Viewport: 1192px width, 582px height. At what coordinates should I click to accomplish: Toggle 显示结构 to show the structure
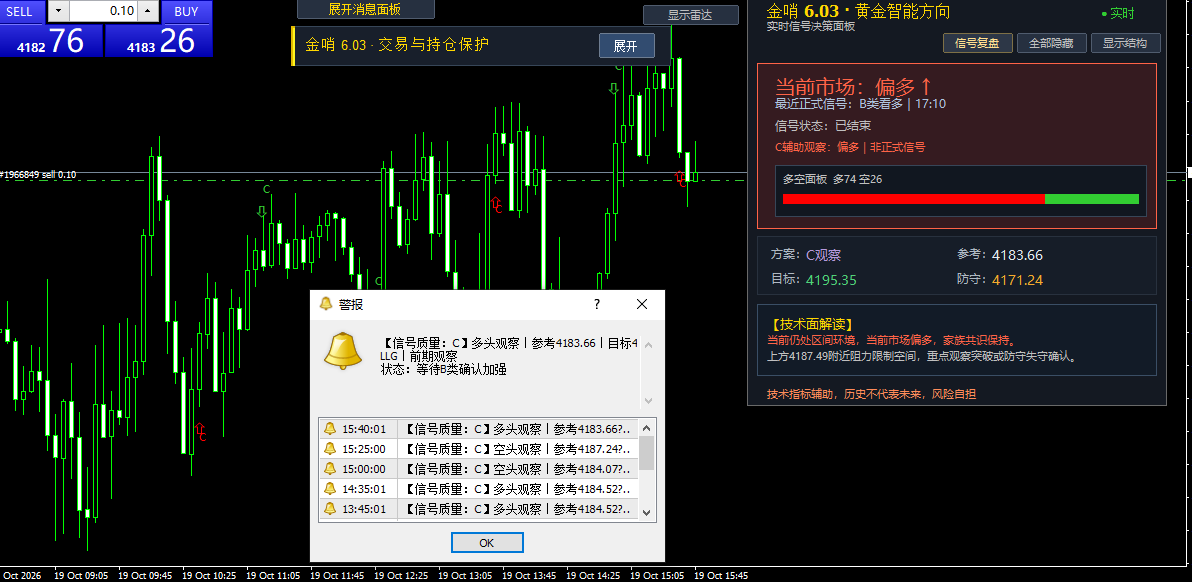pyautogui.click(x=1126, y=43)
